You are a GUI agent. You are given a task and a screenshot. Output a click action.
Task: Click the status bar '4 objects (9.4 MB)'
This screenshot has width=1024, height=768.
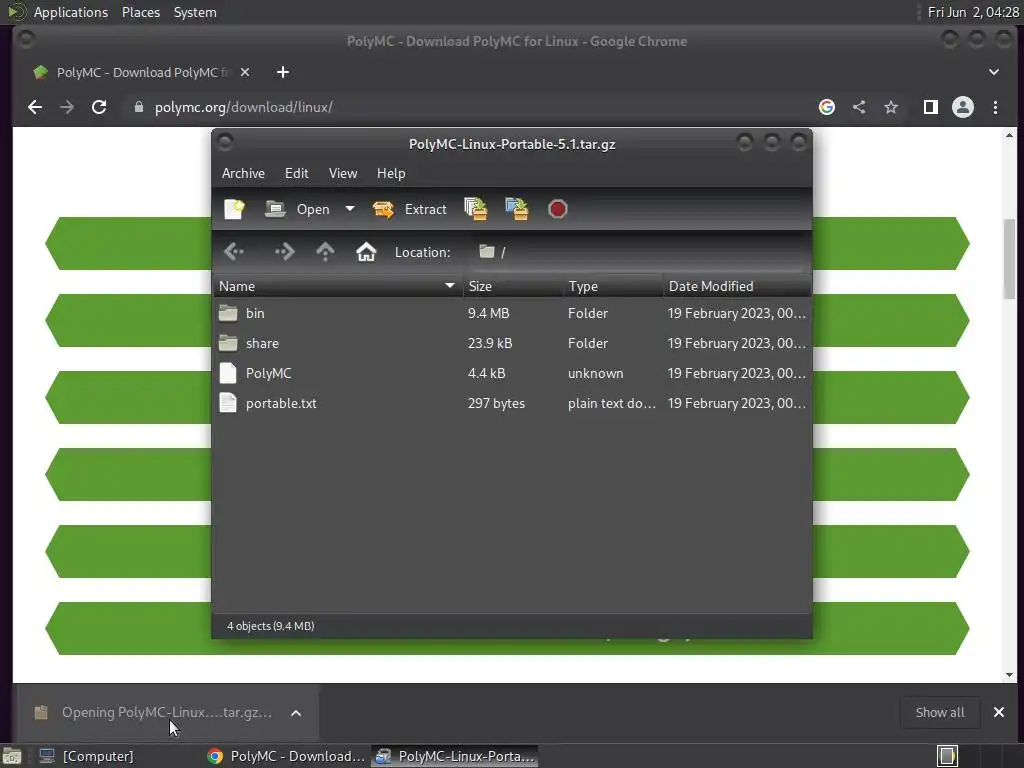click(270, 626)
